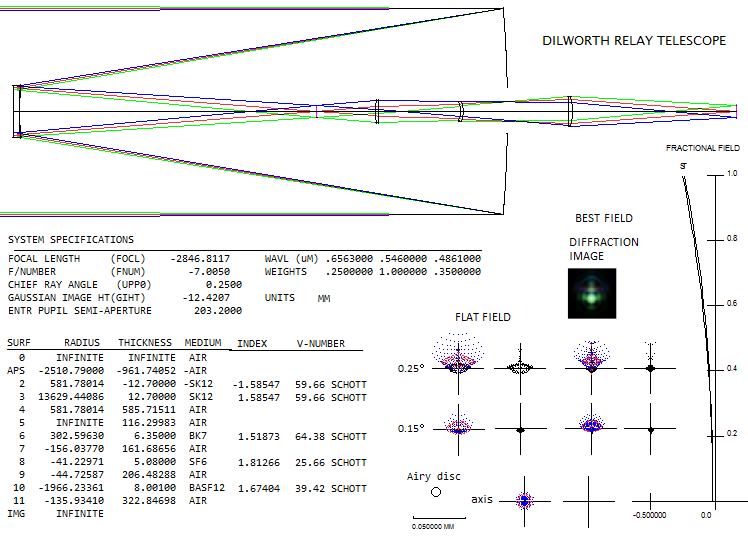Click surface 6 medium BK7
This screenshot has height=540, width=748.
coord(198,436)
